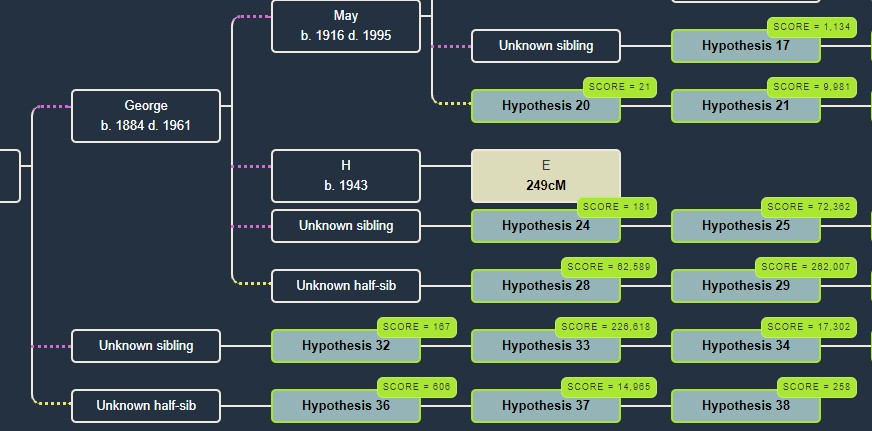Click the Hypothesis 17 box
This screenshot has width=872, height=431.
746,46
